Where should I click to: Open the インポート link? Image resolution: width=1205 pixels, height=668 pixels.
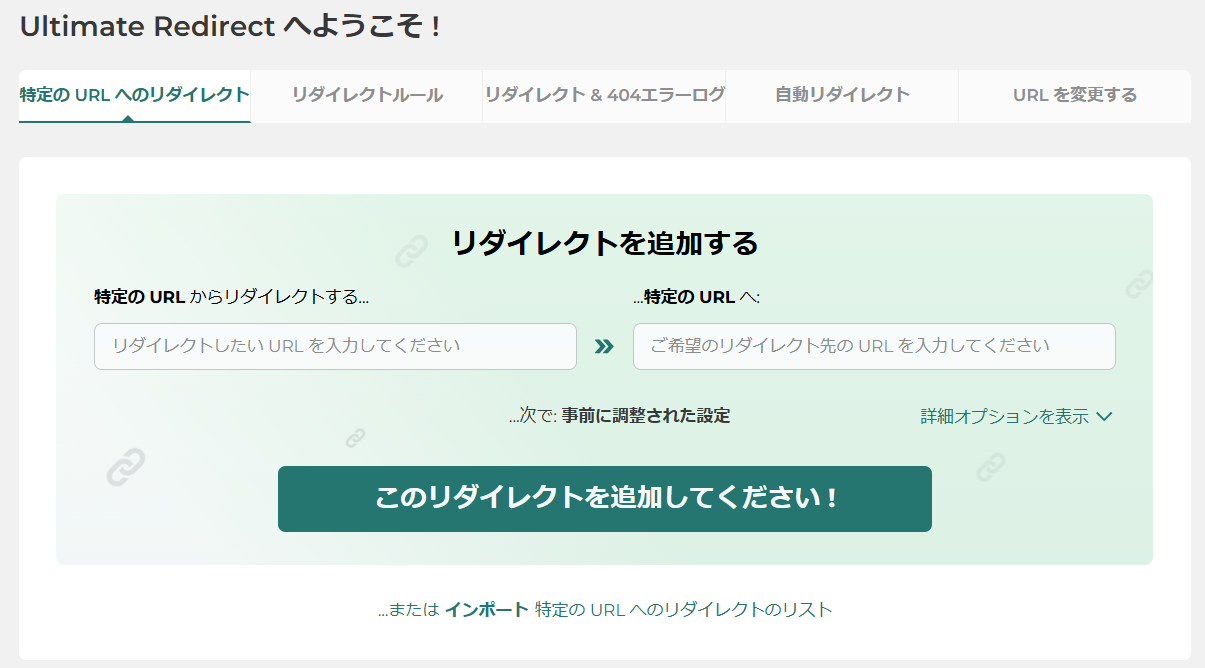(x=486, y=609)
